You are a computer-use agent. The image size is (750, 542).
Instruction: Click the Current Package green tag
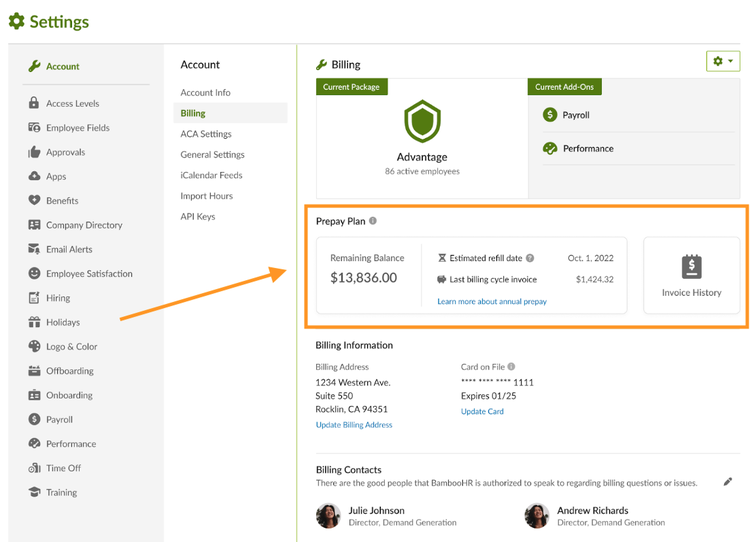pos(352,87)
